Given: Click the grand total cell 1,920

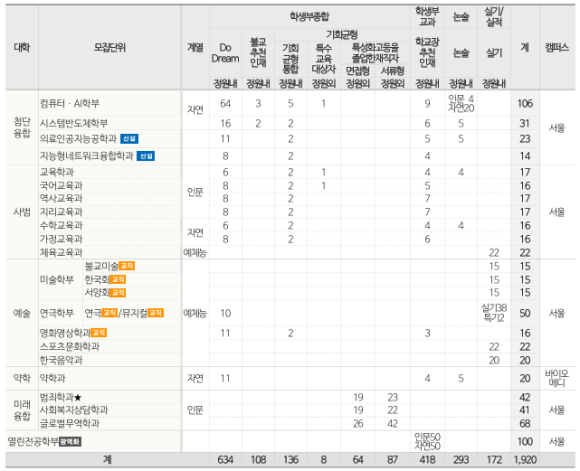Looking at the screenshot, I should coord(525,460).
